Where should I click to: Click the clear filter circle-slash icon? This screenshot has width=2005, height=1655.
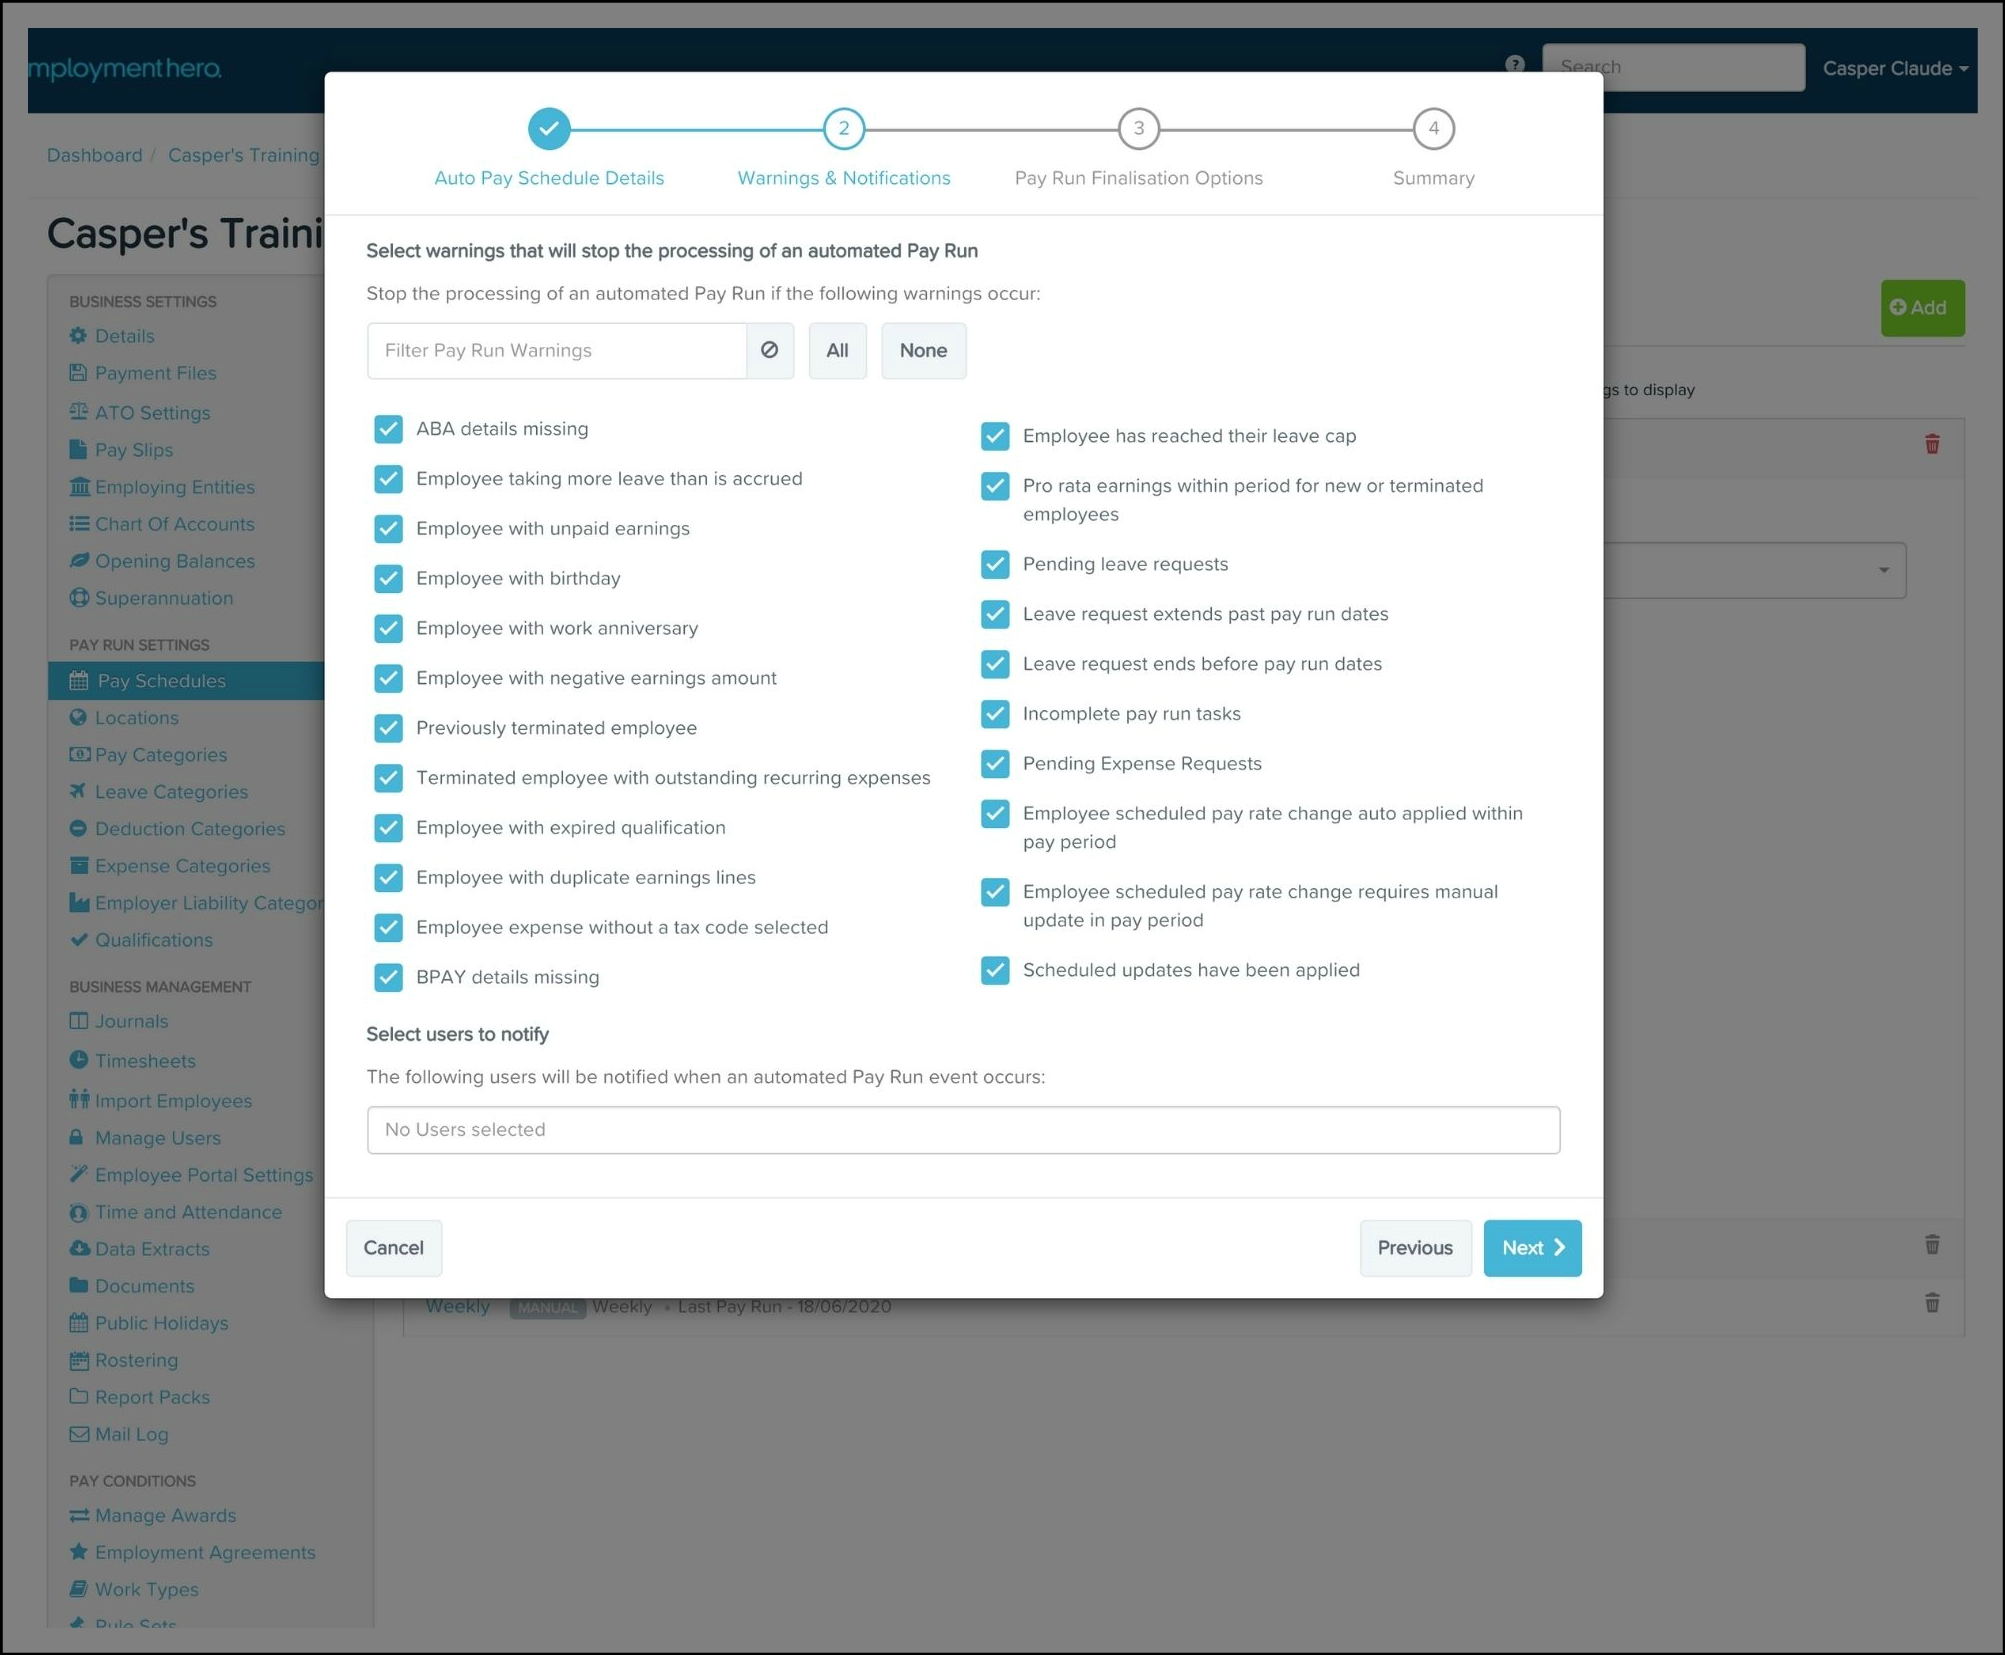pos(769,350)
